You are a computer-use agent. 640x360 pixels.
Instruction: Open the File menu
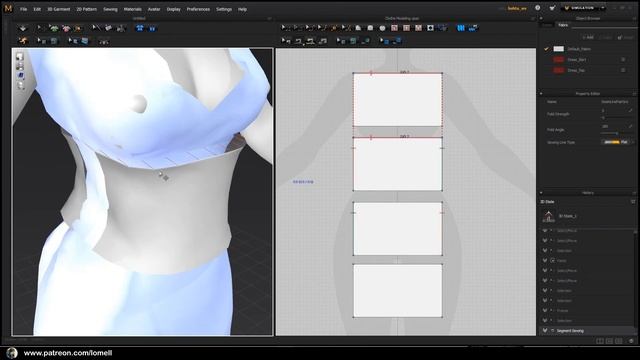tap(24, 9)
